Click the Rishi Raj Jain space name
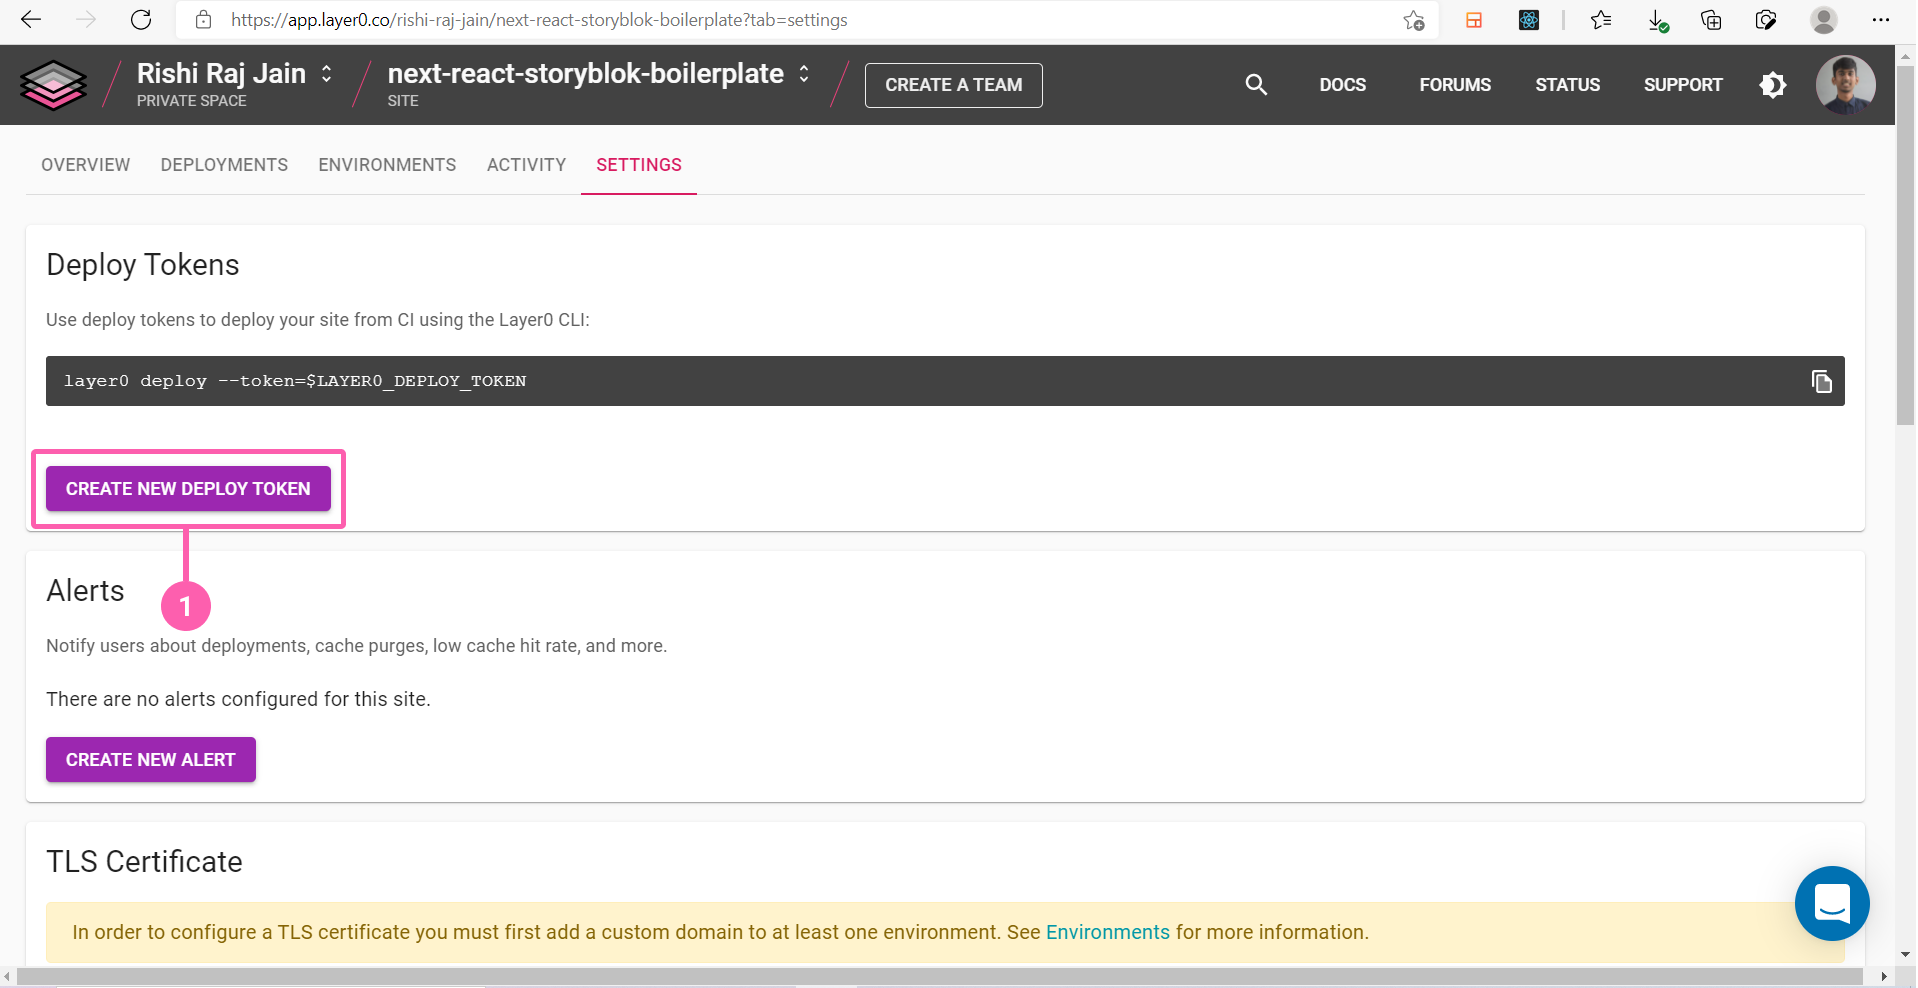 pos(221,73)
